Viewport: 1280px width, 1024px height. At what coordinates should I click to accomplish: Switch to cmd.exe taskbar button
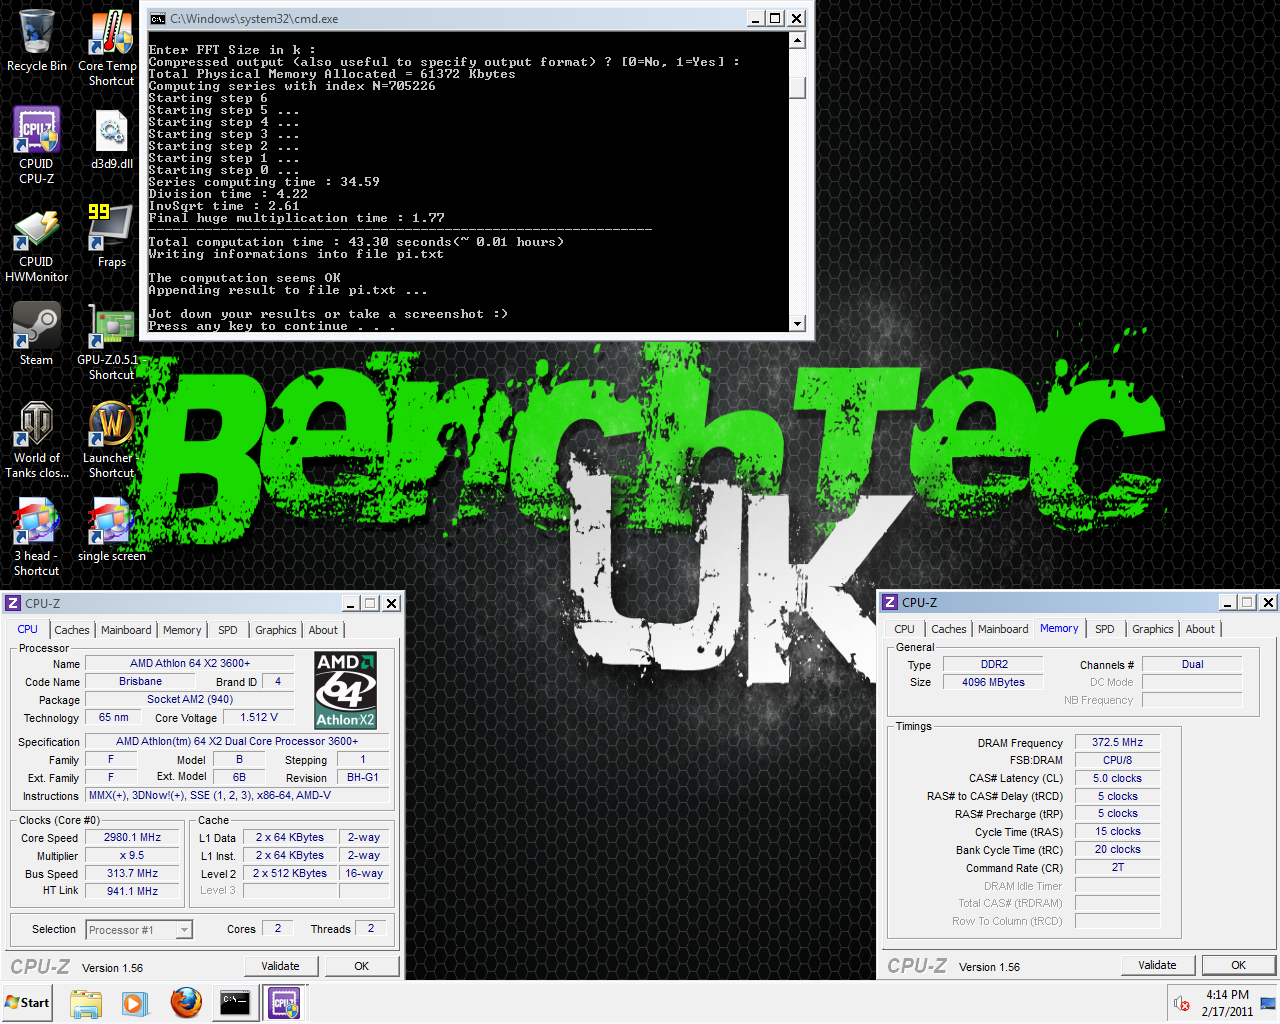(x=235, y=1003)
